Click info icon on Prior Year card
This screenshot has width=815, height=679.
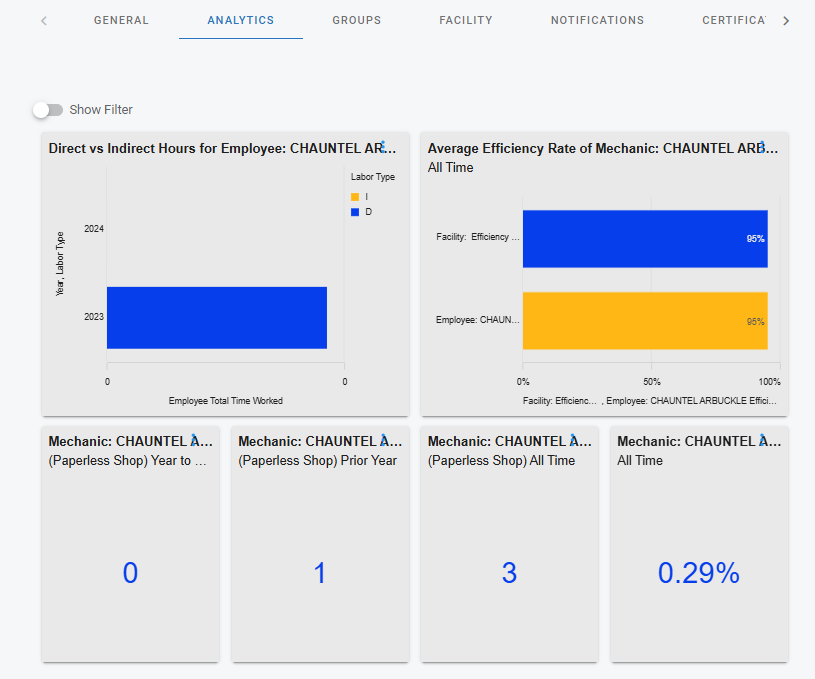[x=384, y=440]
